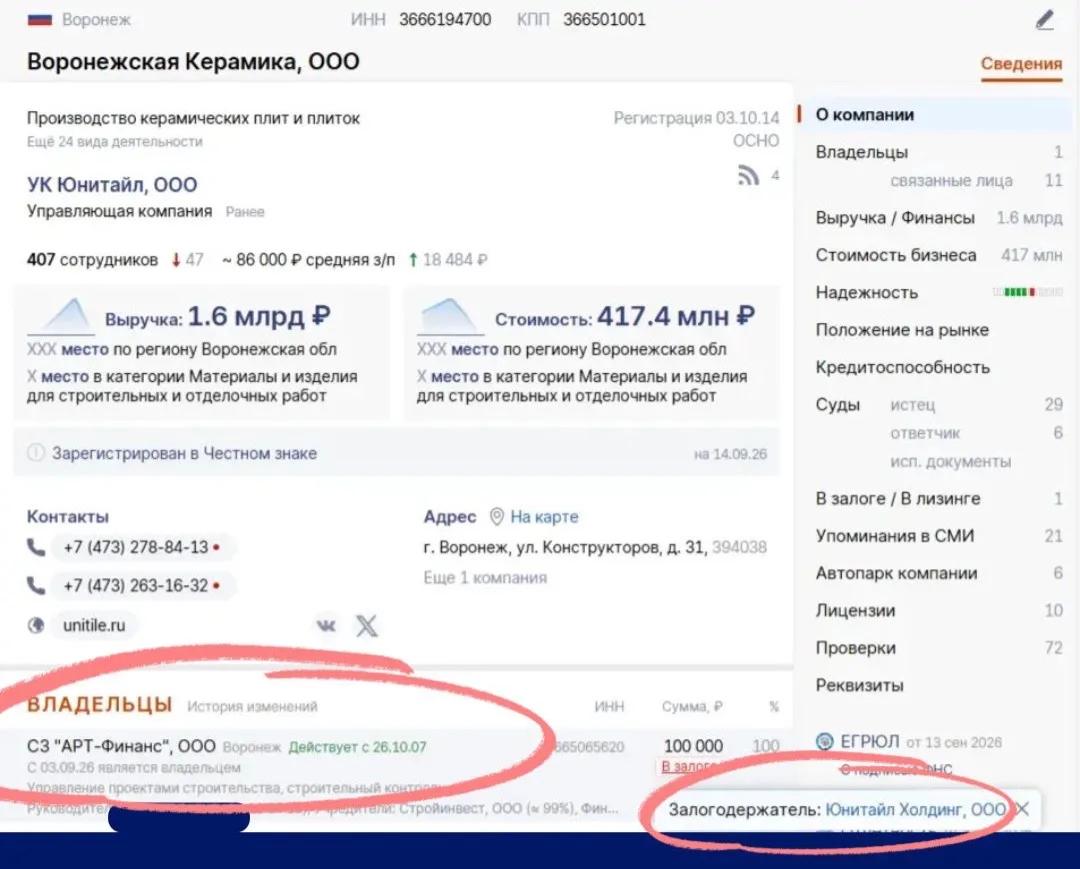Open УК Юнитайл, ООО link
1080x869 pixels.
[x=112, y=185]
